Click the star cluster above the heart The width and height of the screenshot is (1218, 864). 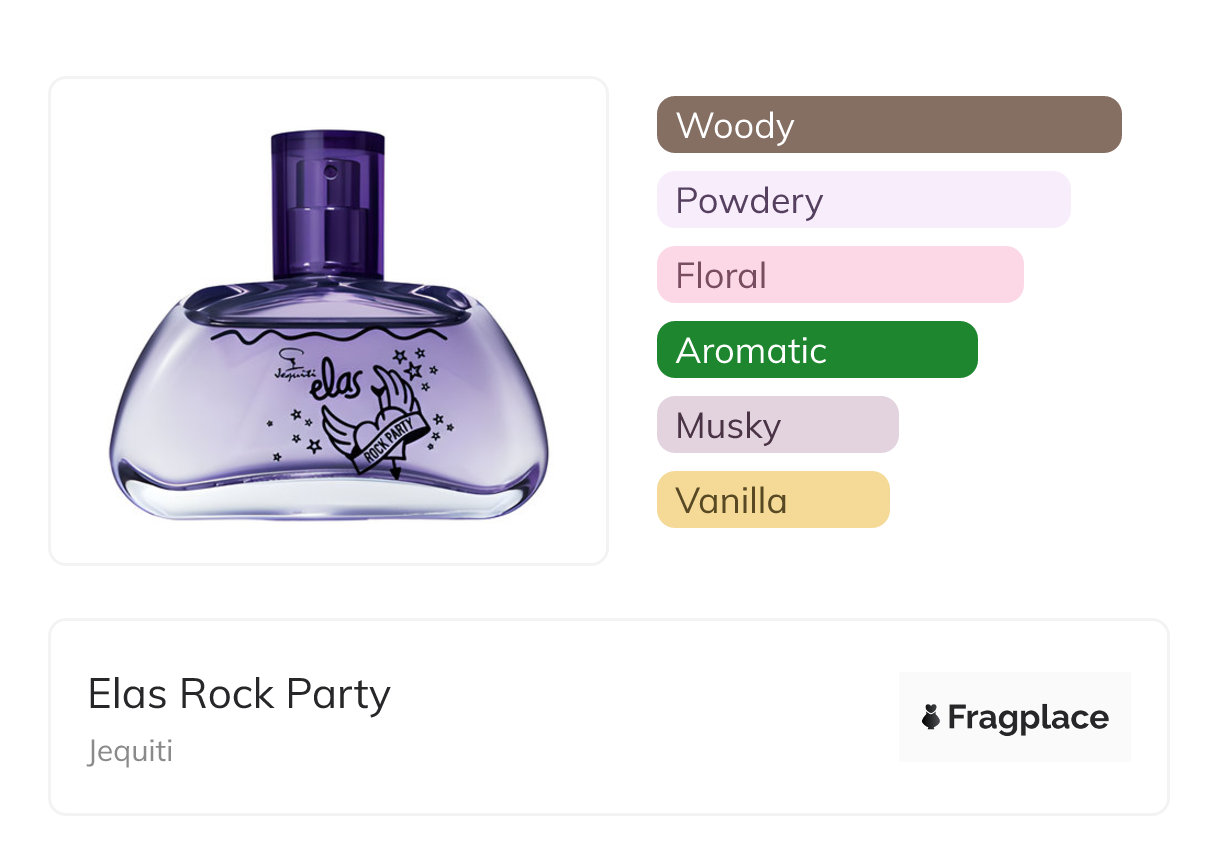[415, 362]
